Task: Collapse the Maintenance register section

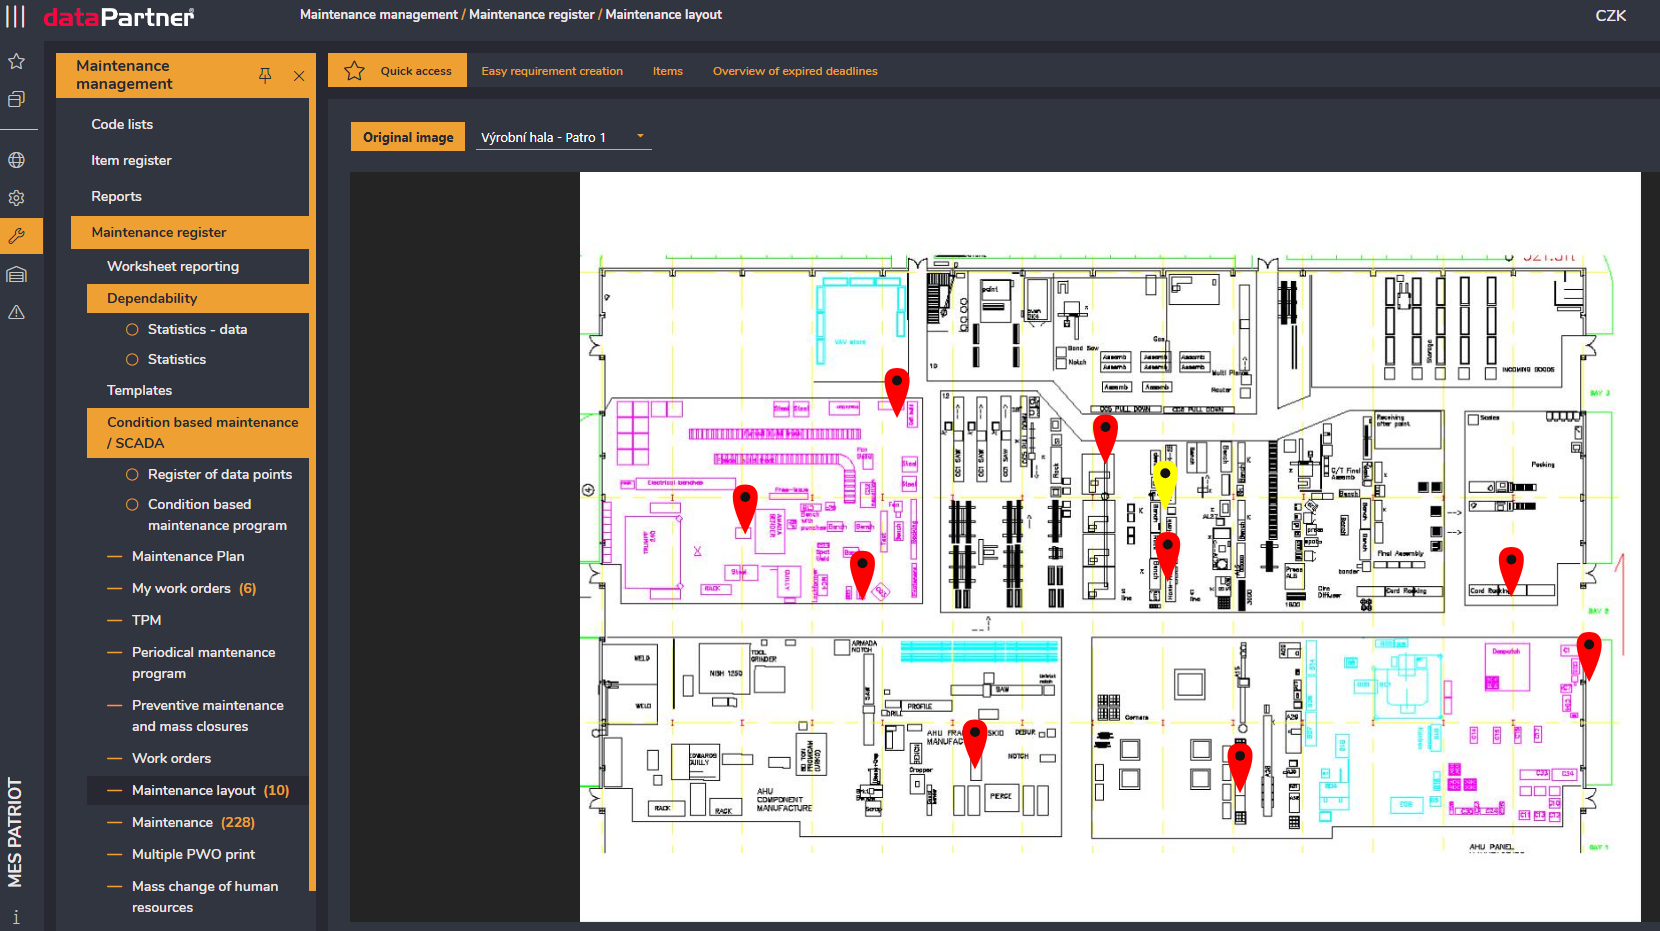Action: [190, 232]
